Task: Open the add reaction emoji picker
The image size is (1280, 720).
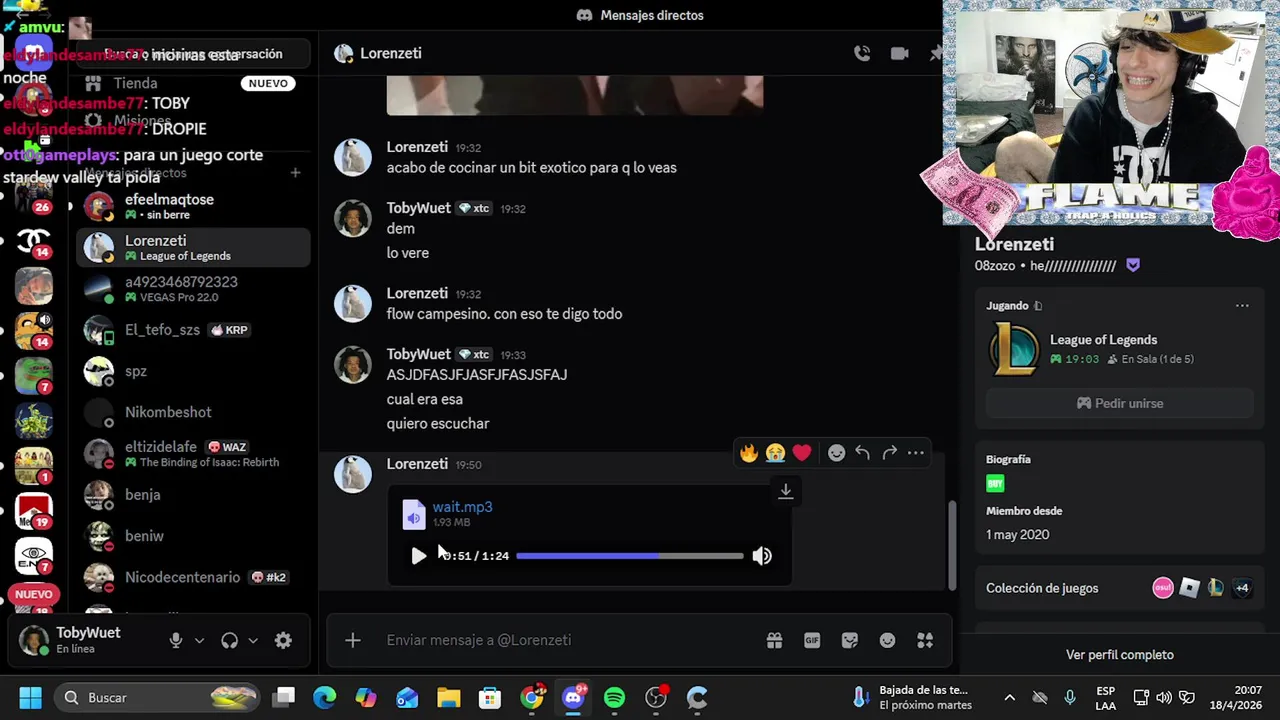Action: pos(836,453)
